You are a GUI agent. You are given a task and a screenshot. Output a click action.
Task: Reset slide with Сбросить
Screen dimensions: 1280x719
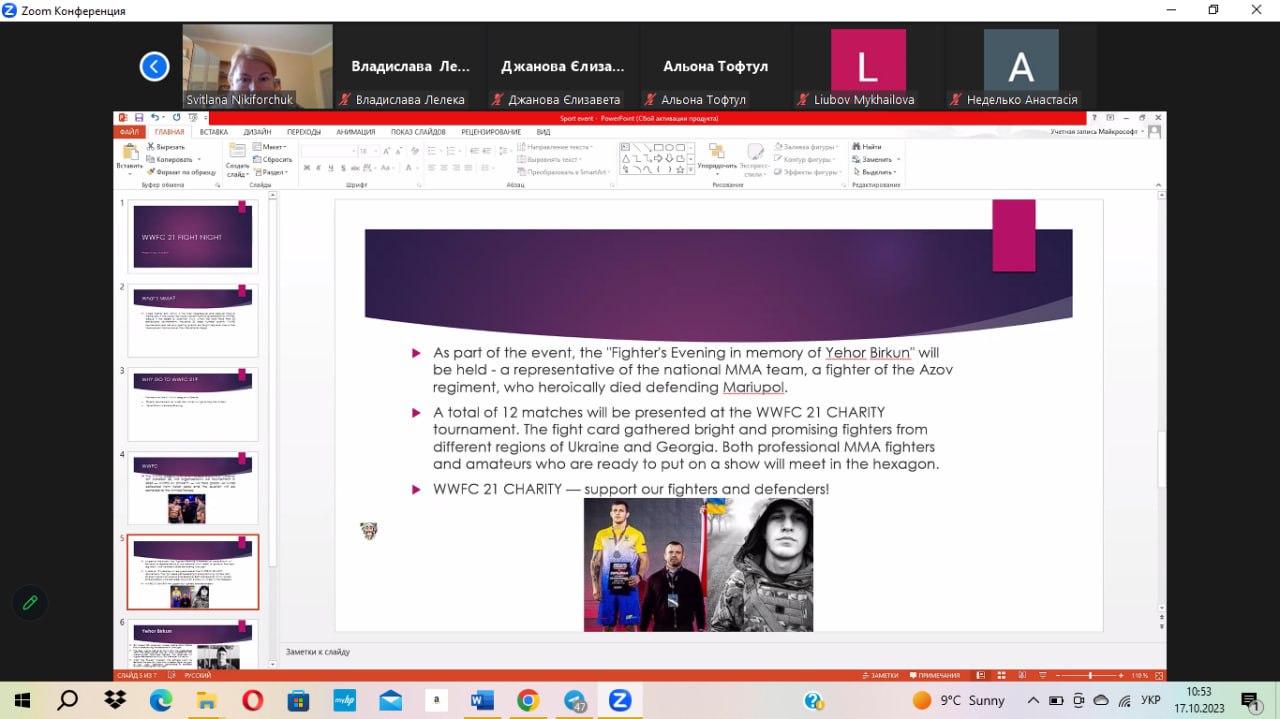point(272,159)
